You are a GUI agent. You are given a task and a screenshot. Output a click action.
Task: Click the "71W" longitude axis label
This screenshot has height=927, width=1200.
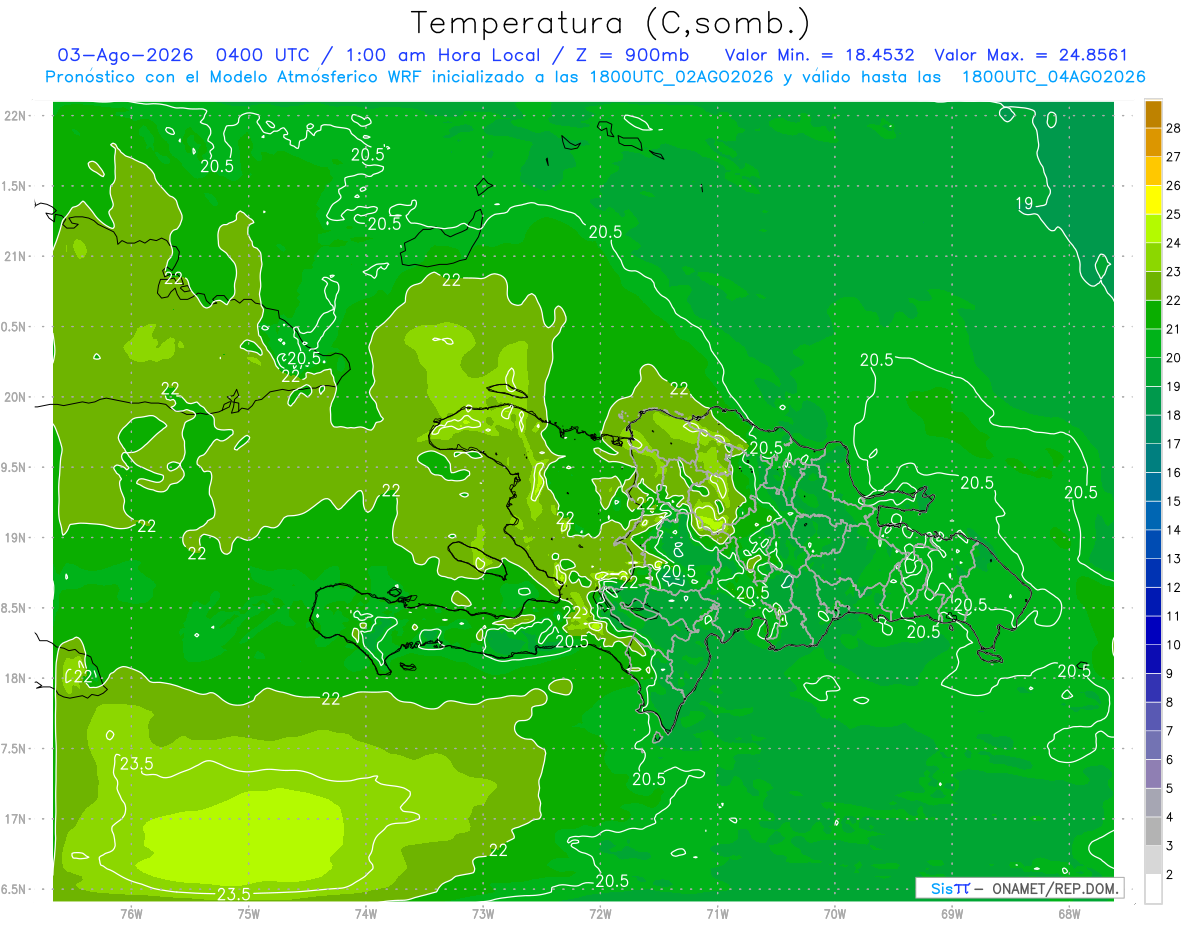point(717,914)
